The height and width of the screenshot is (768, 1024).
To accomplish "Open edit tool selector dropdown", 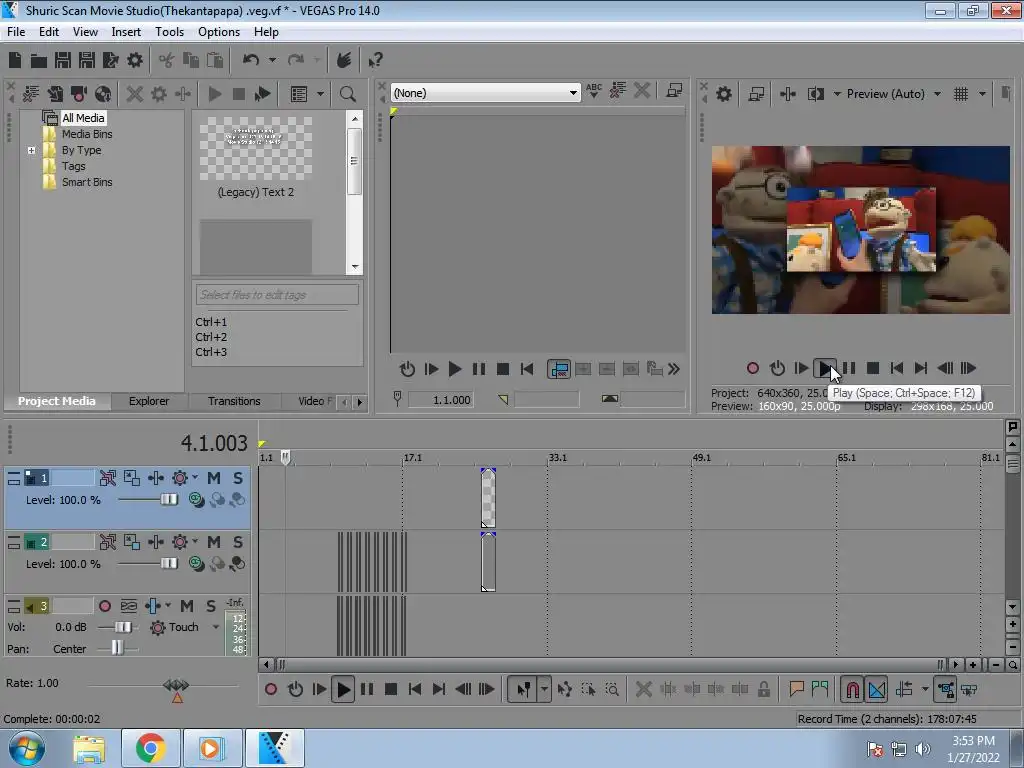I will point(544,689).
